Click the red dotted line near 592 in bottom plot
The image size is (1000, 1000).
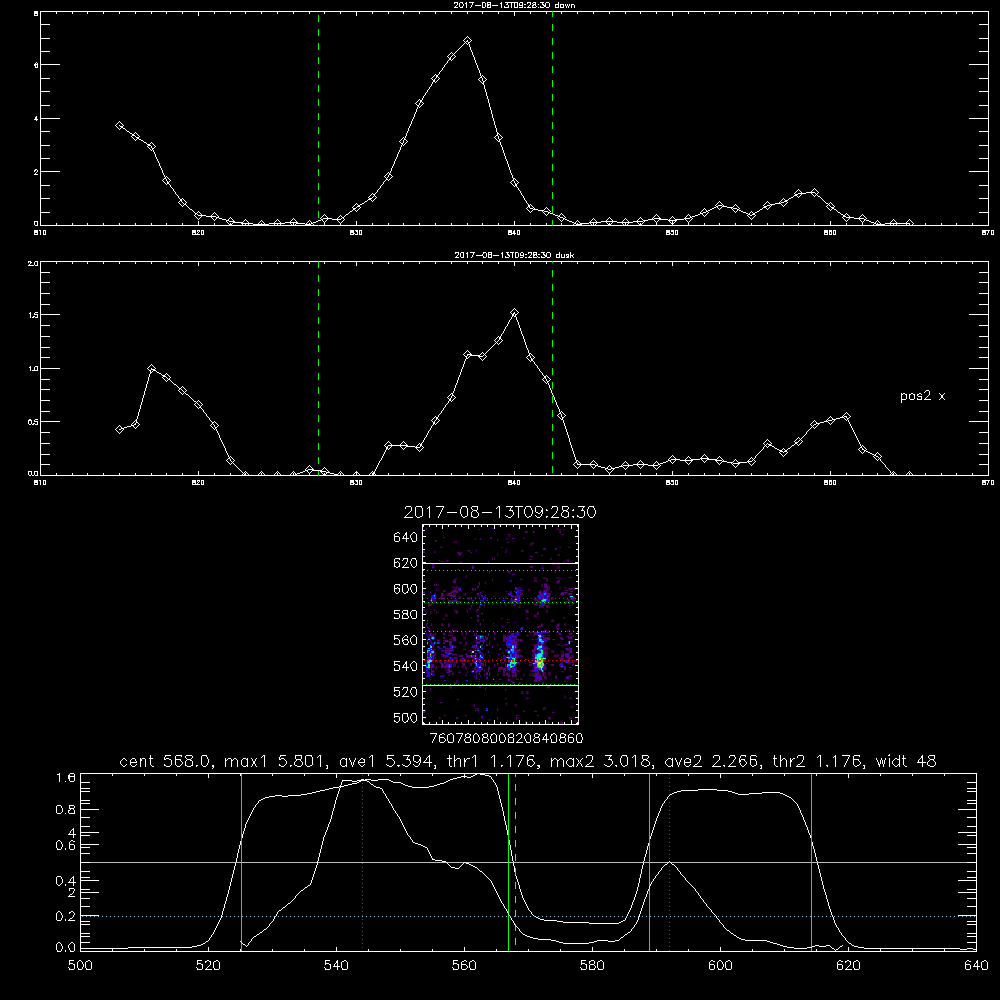[670, 861]
